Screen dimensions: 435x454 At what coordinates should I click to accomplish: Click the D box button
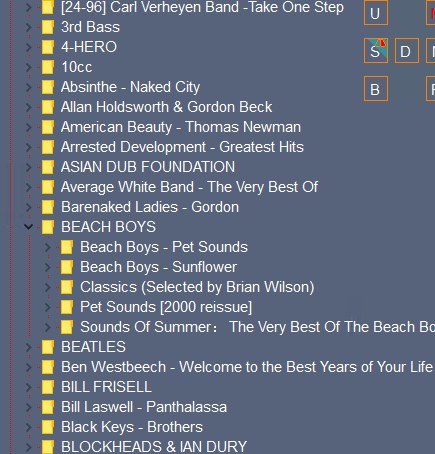407,51
